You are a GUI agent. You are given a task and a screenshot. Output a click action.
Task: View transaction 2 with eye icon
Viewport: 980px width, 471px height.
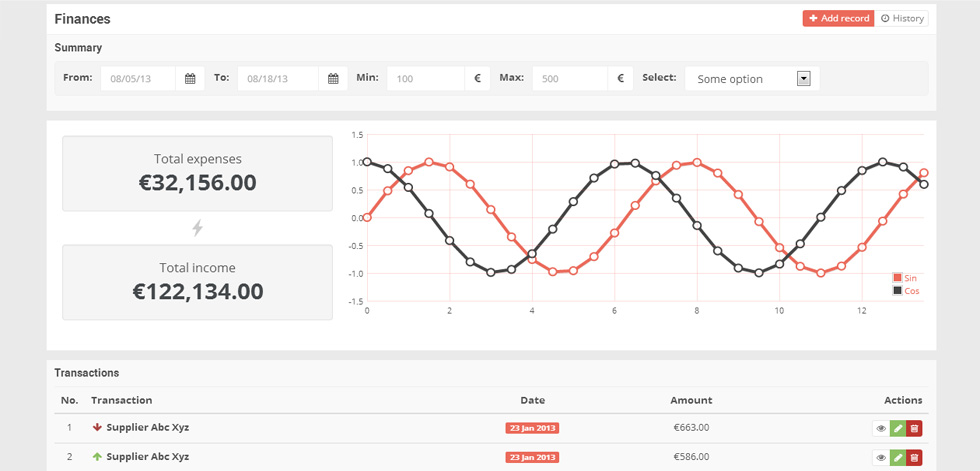click(881, 458)
